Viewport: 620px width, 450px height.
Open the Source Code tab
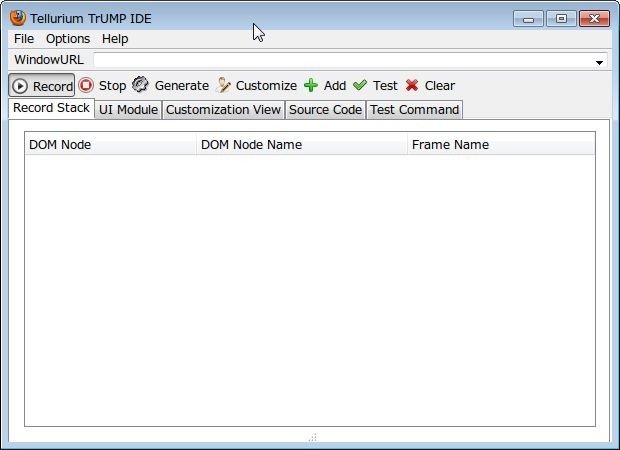(325, 110)
